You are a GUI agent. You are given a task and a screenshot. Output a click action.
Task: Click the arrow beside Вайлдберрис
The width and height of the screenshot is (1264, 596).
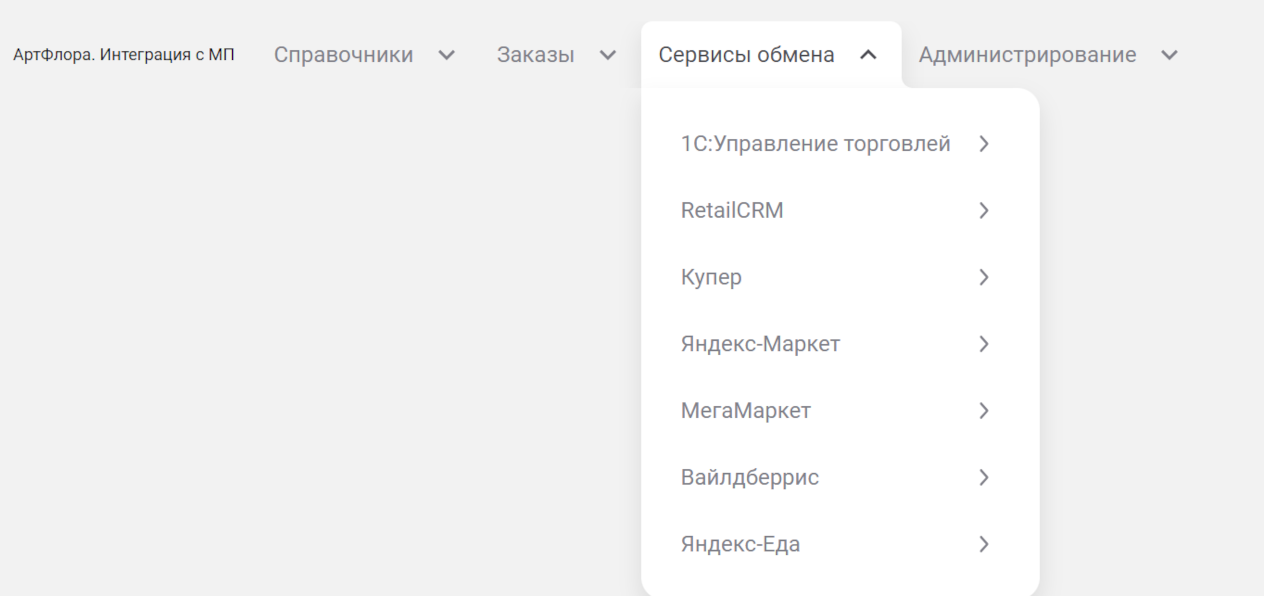point(984,478)
